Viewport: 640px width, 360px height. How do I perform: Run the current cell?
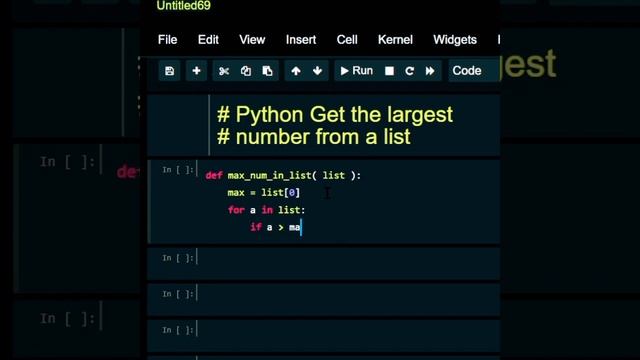click(x=356, y=71)
